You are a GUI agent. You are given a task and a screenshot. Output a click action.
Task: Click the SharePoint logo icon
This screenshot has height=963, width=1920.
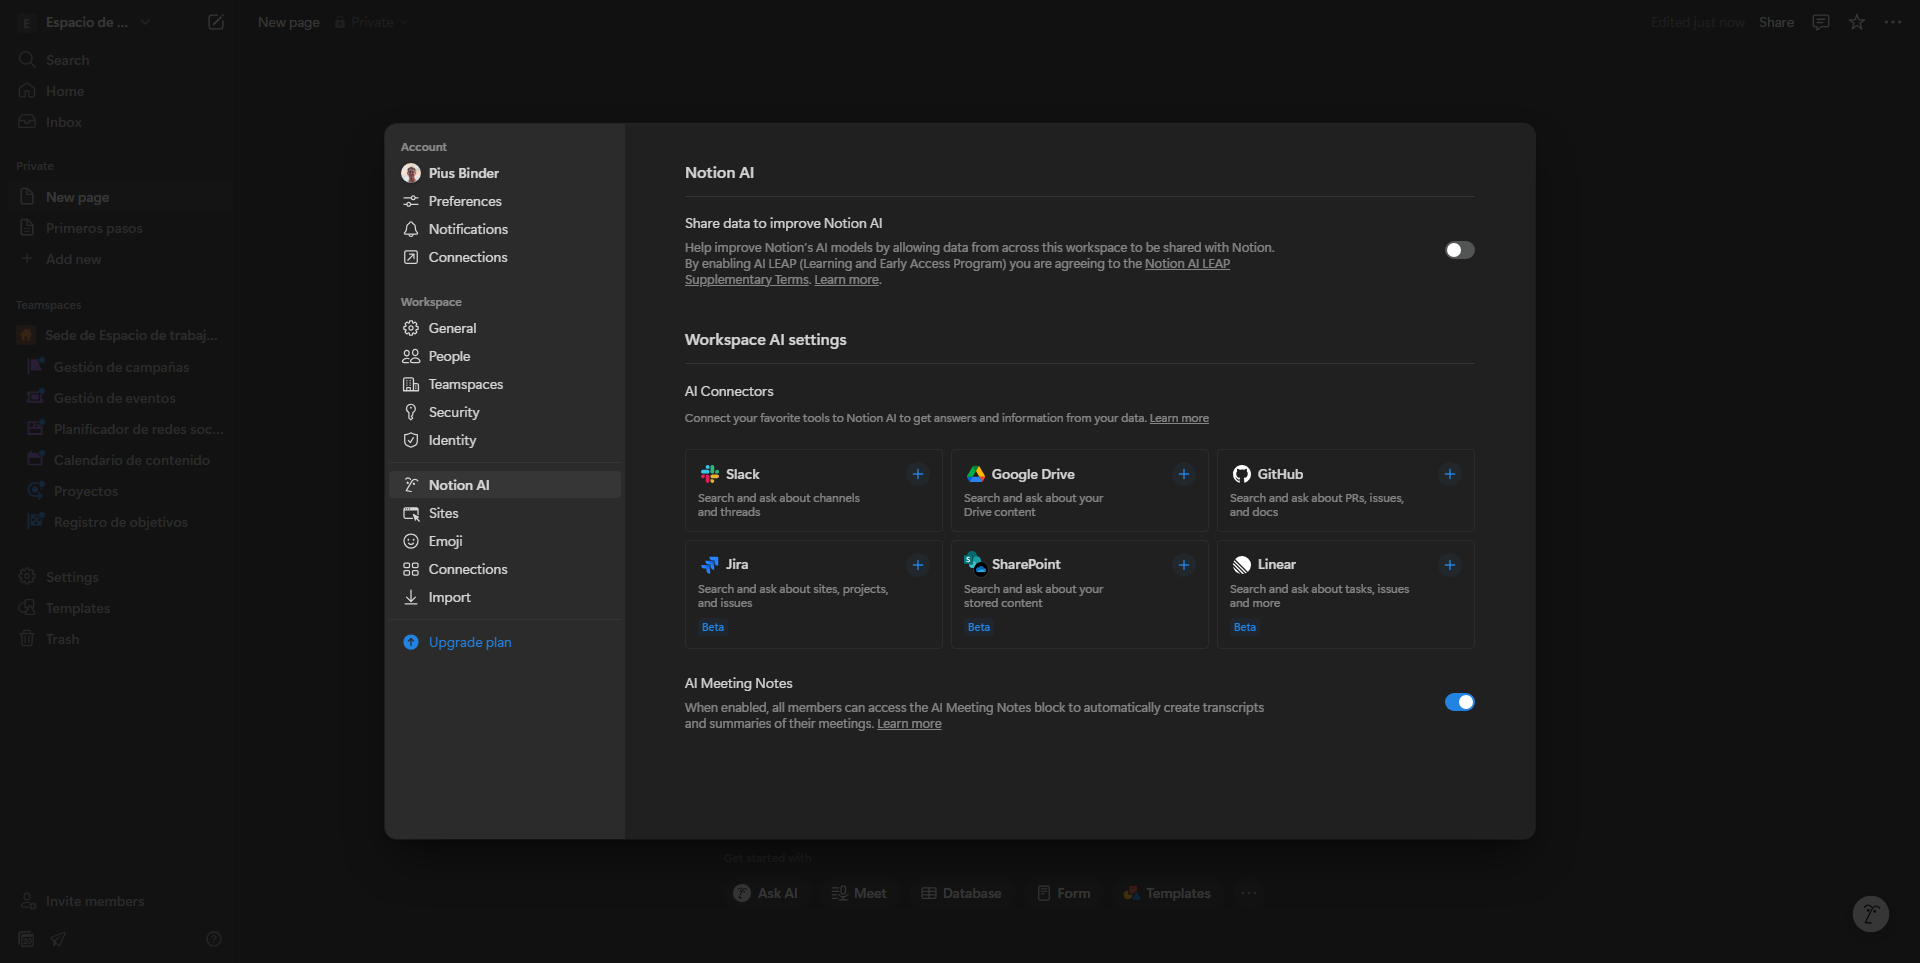pyautogui.click(x=975, y=563)
